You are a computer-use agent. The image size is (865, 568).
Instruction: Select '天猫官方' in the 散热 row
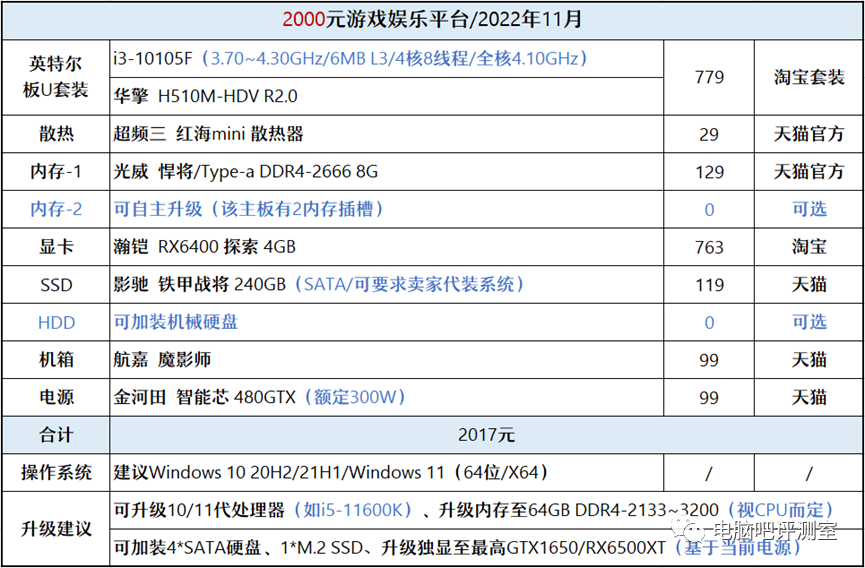click(809, 134)
